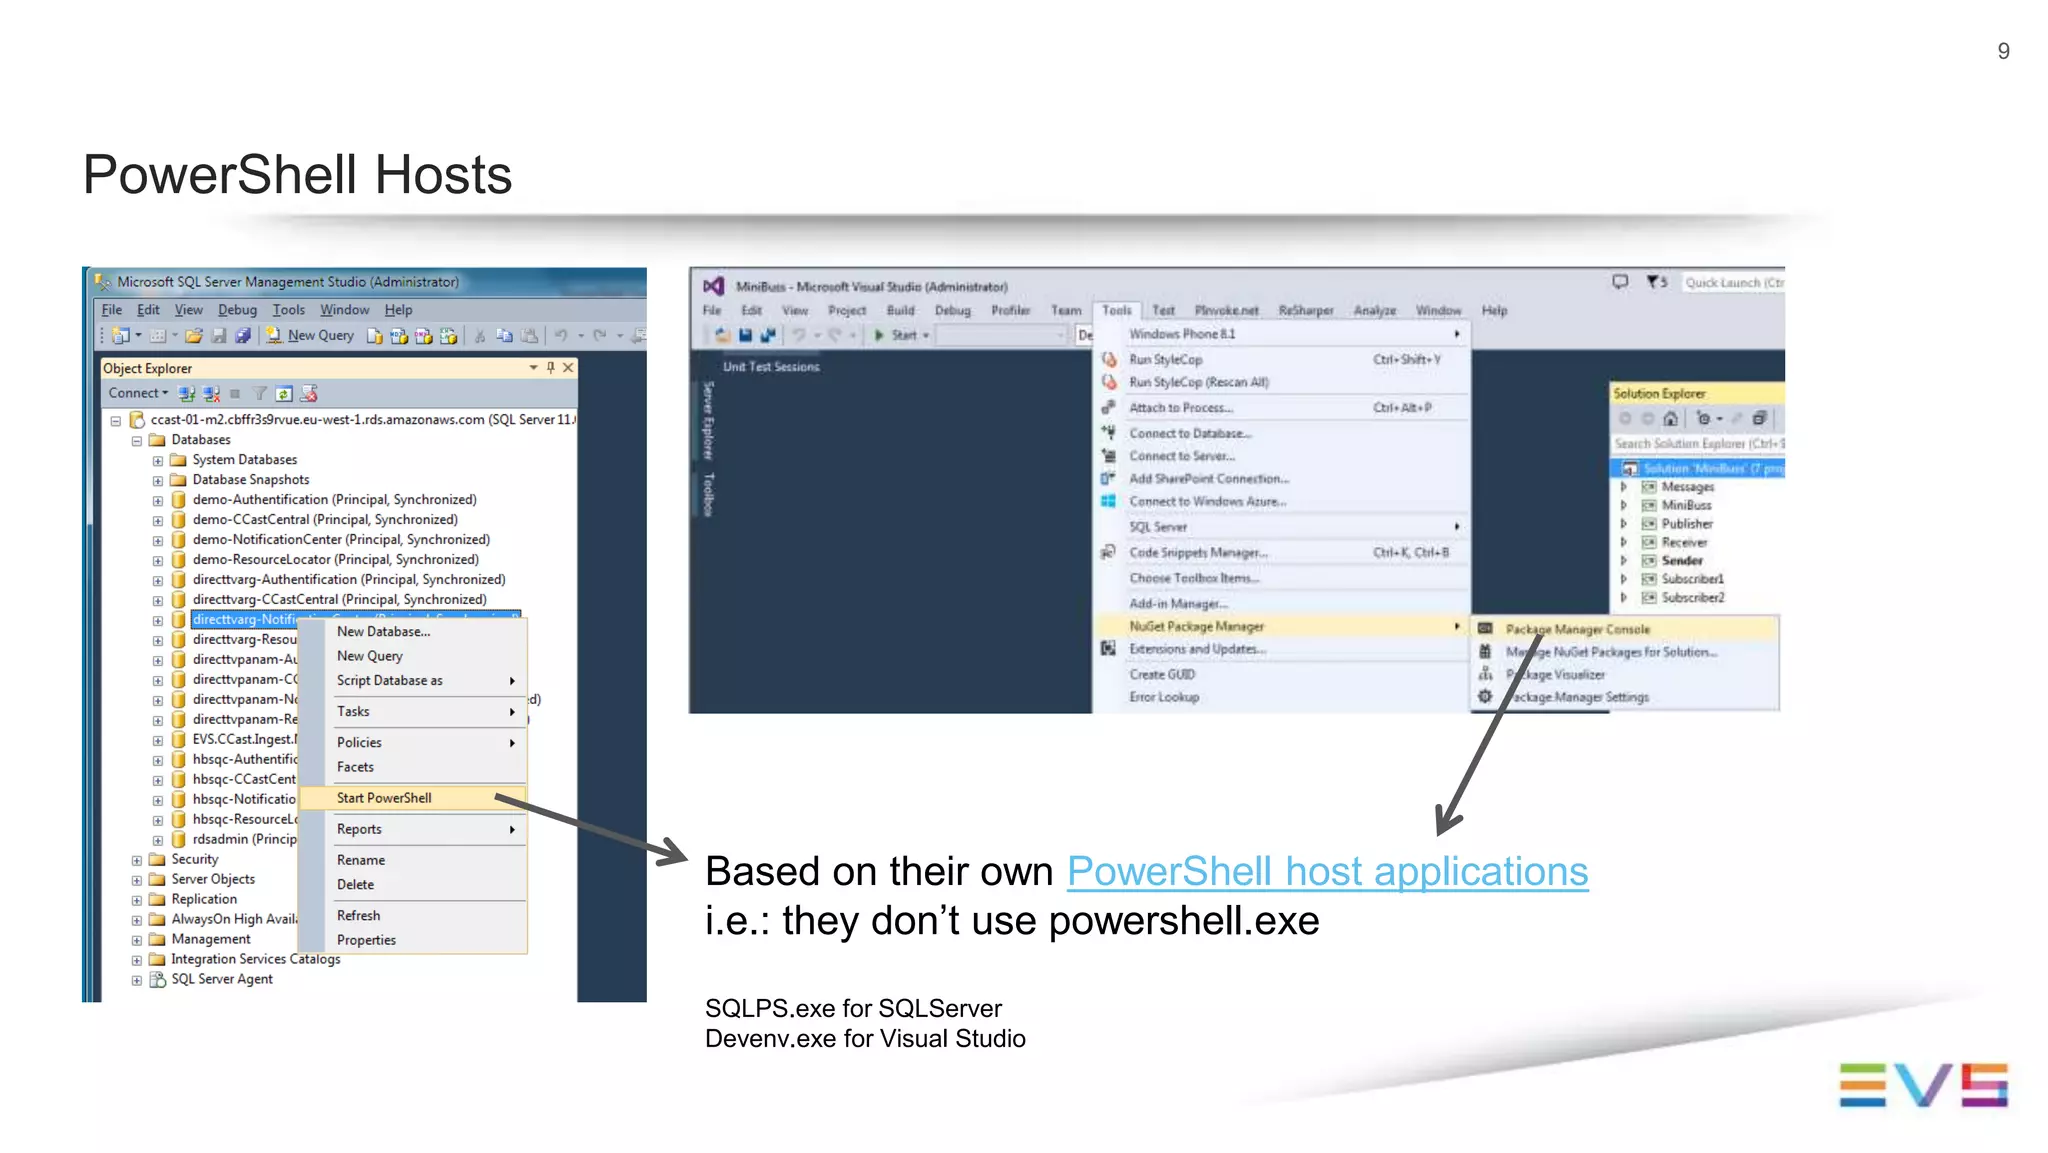
Task: Select demo-ResourceLocator database
Action: [x=335, y=560]
